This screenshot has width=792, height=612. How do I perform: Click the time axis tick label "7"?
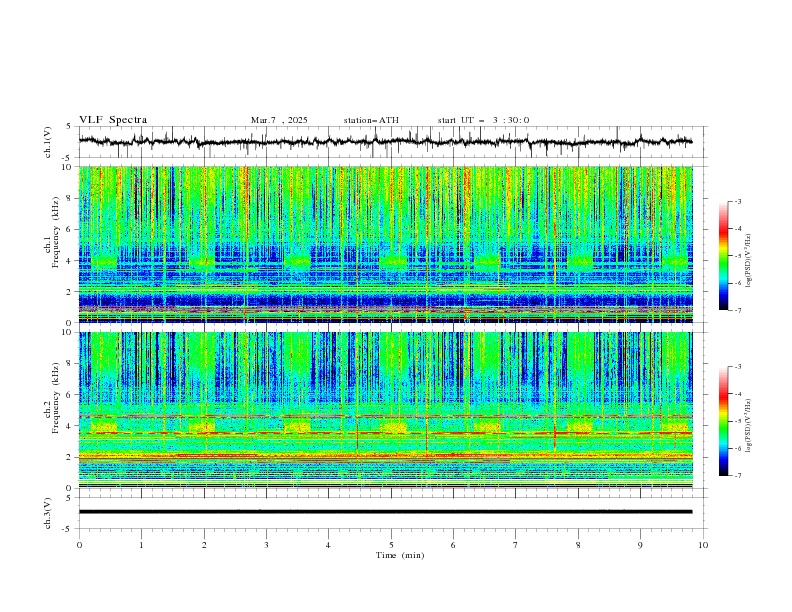(516, 545)
